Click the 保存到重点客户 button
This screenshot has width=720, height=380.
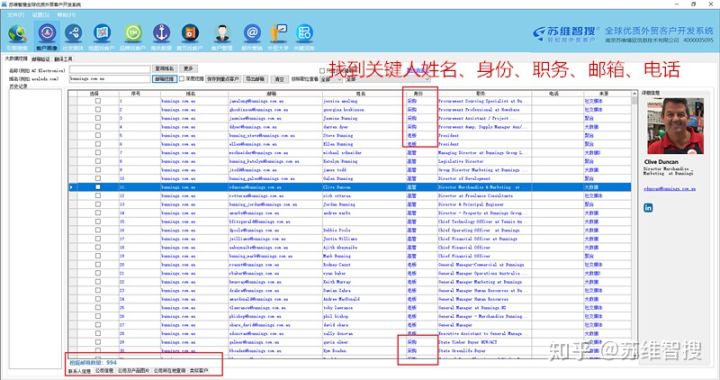coord(223,79)
